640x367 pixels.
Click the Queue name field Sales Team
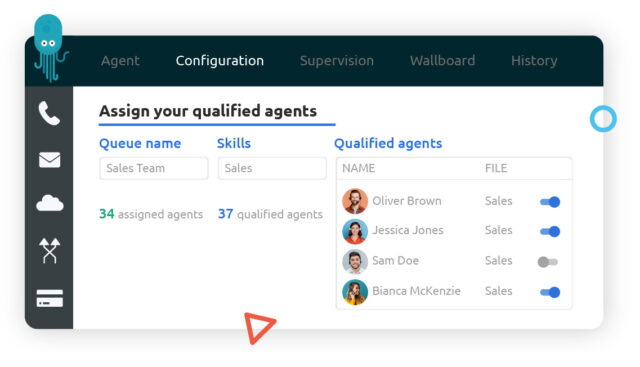click(153, 168)
